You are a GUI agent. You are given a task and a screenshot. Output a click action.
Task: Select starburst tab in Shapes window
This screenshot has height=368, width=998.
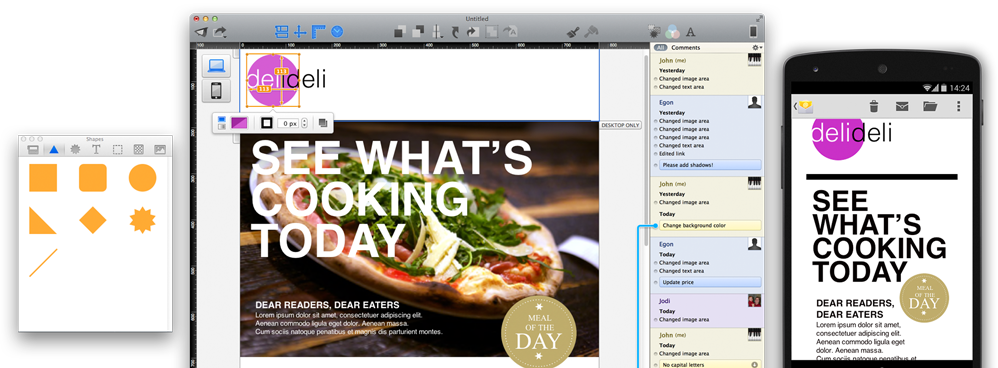click(x=75, y=150)
